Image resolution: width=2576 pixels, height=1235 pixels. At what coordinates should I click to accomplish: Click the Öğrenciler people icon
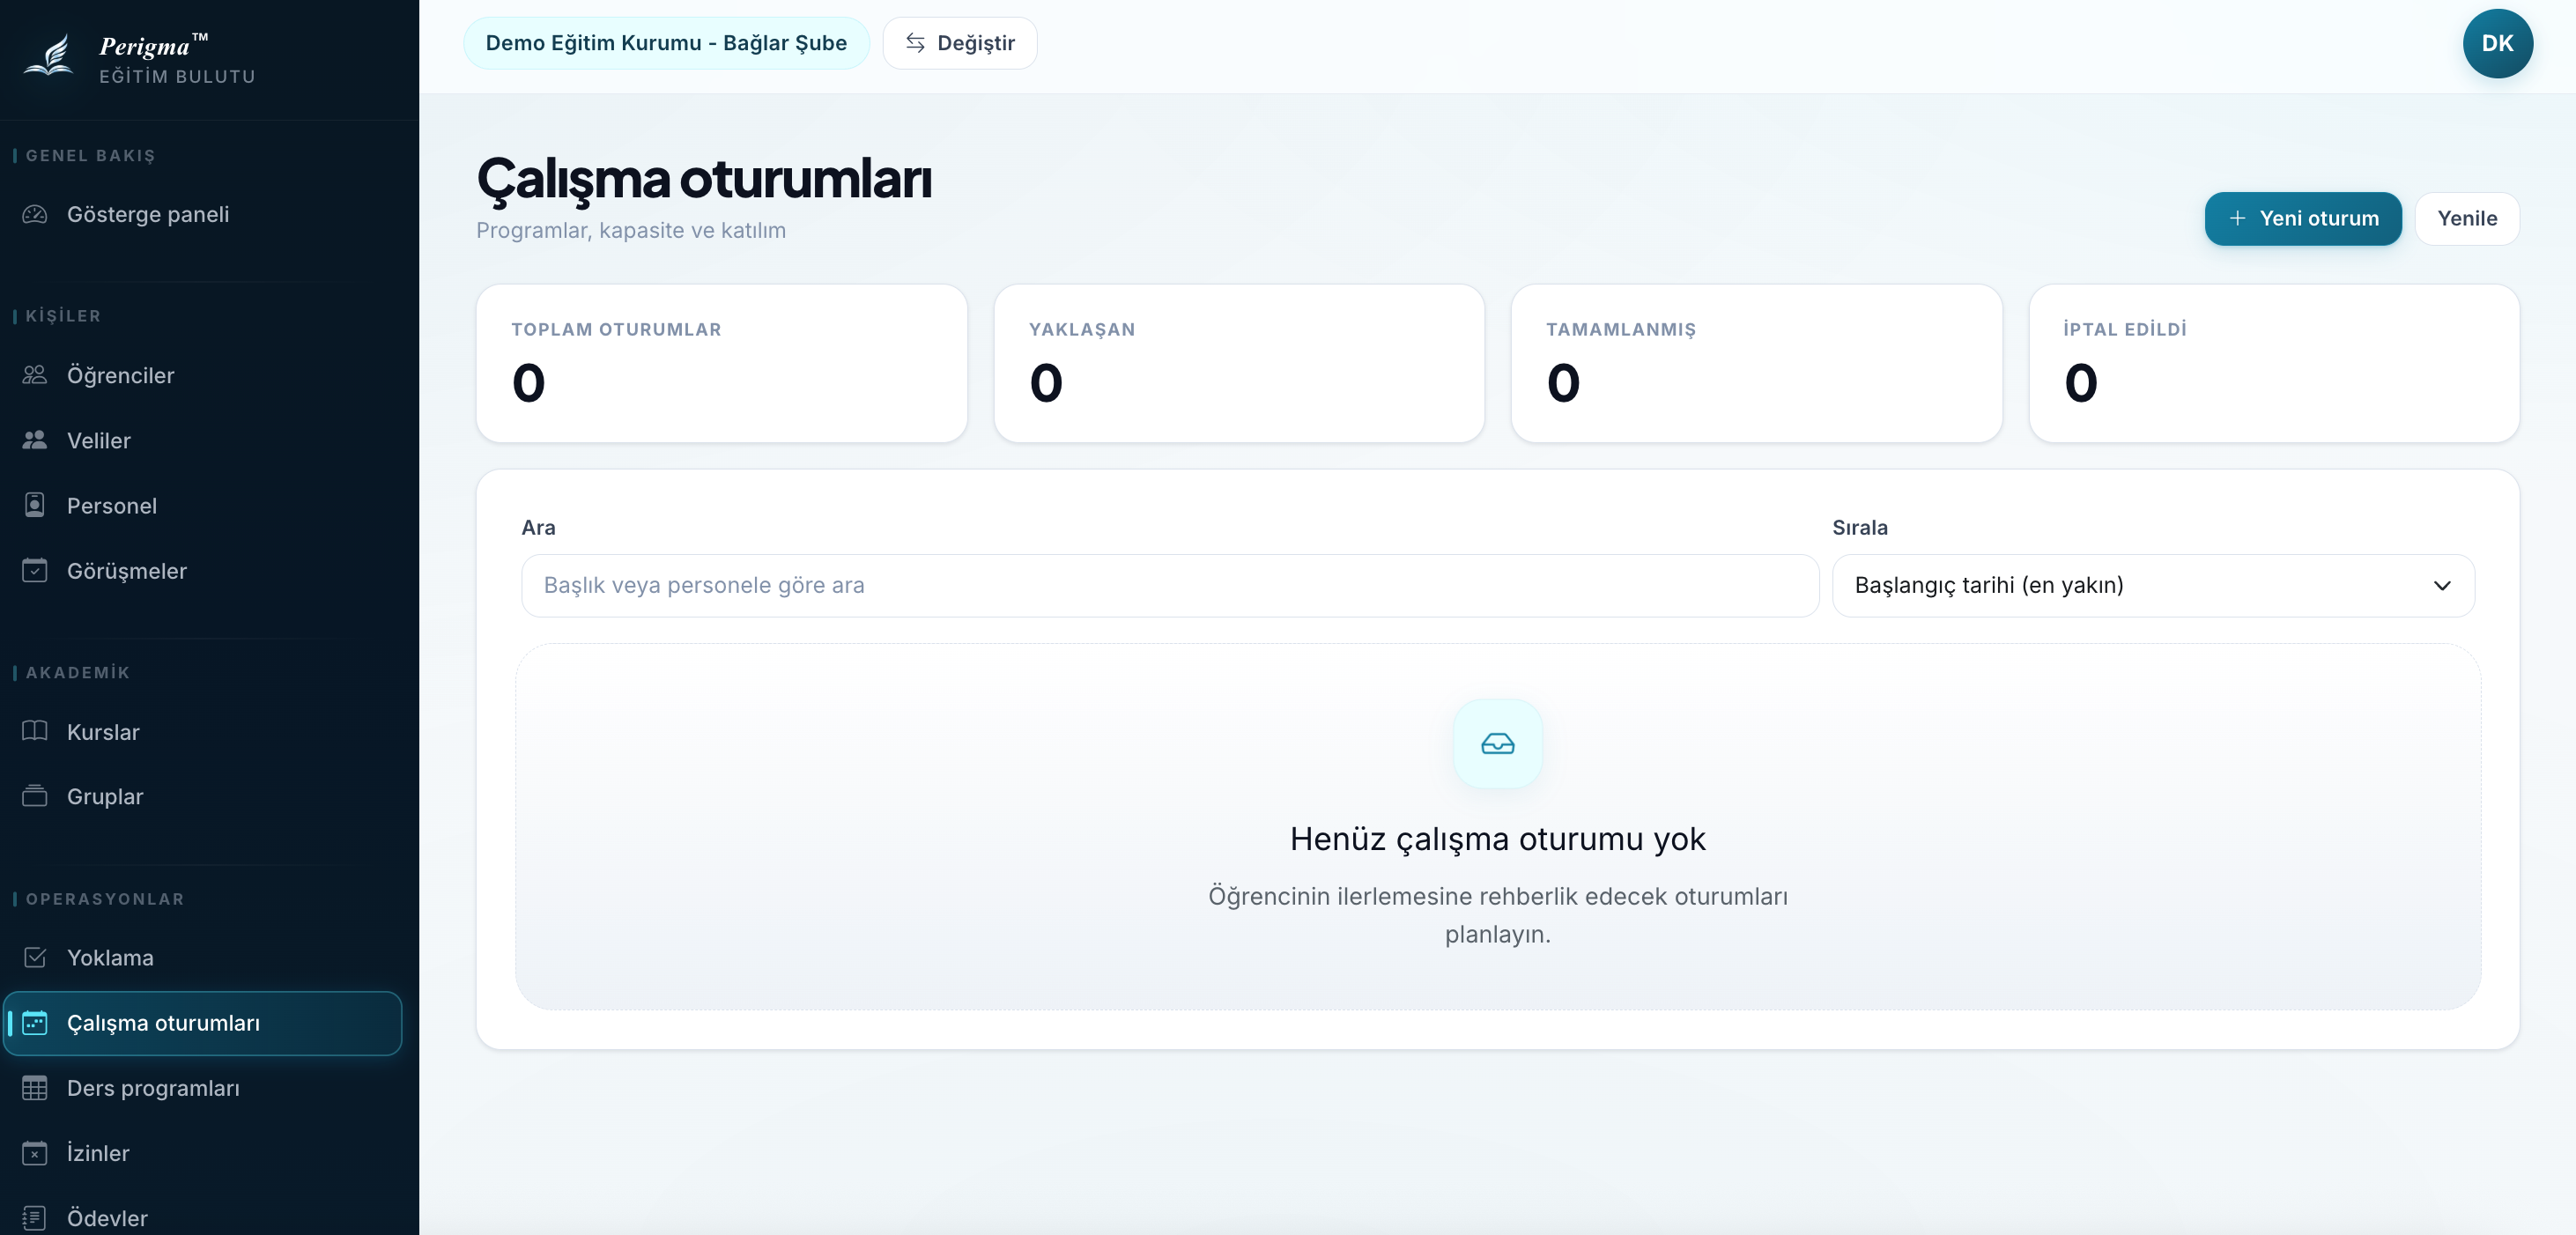(35, 375)
